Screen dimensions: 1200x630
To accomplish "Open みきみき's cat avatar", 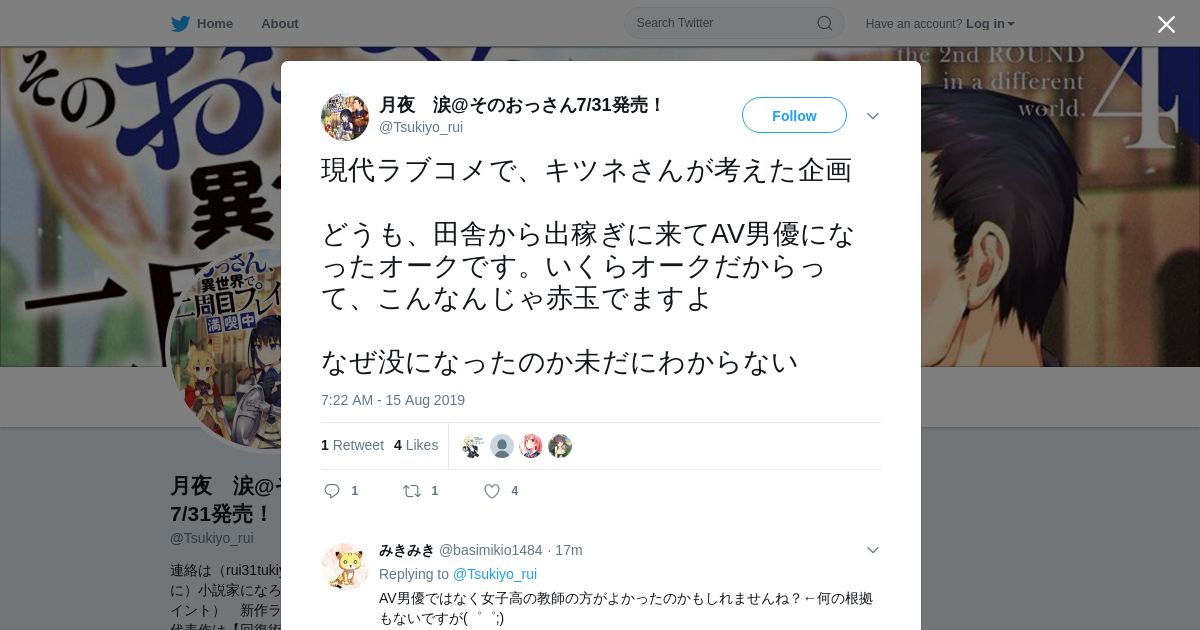I will (x=345, y=567).
